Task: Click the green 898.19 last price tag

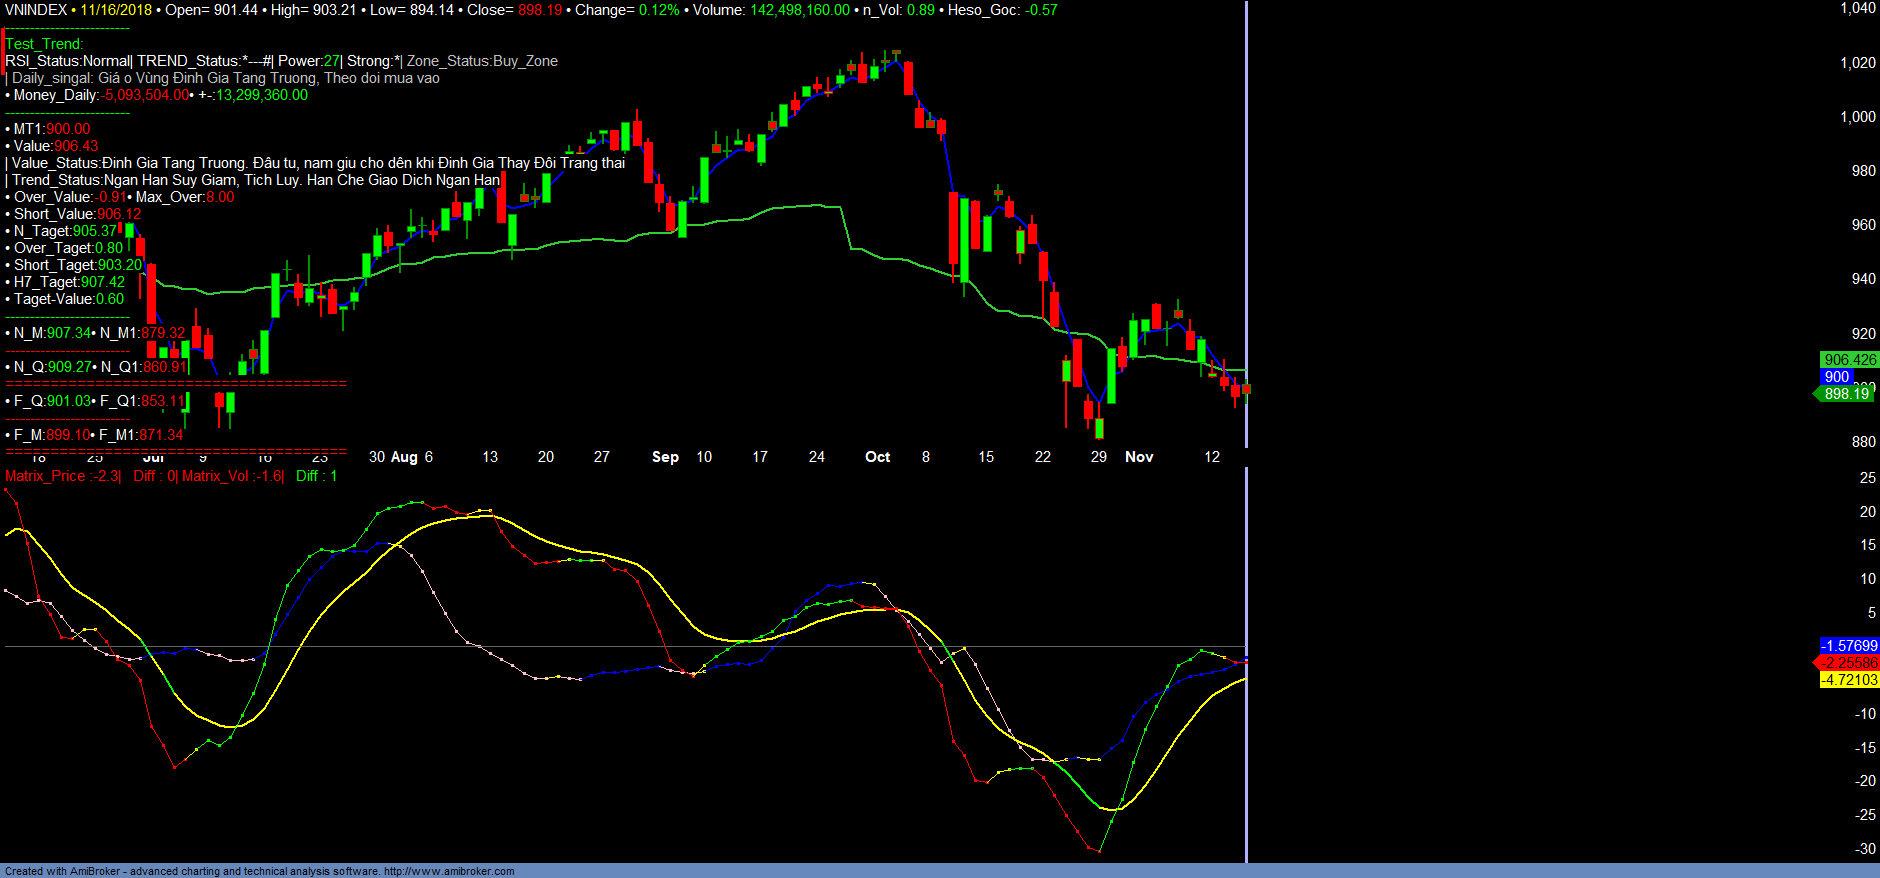Action: pos(1845,394)
